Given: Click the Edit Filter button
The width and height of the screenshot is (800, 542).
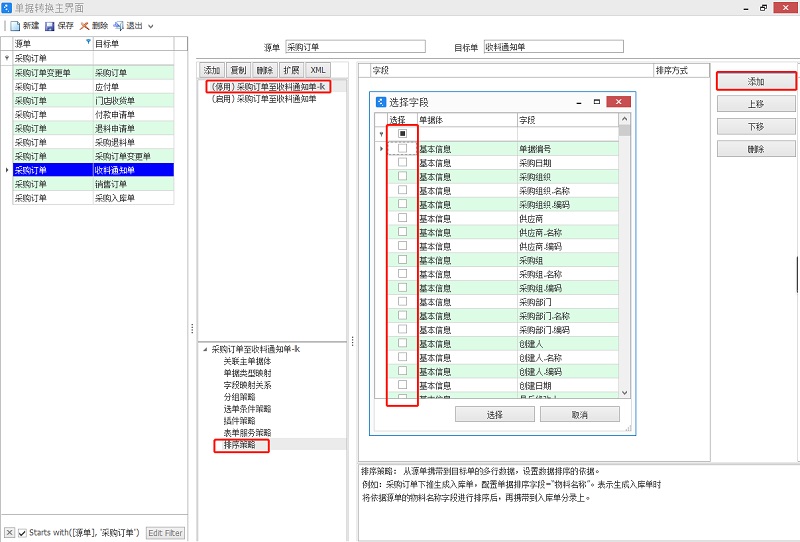Looking at the screenshot, I should pyautogui.click(x=166, y=533).
